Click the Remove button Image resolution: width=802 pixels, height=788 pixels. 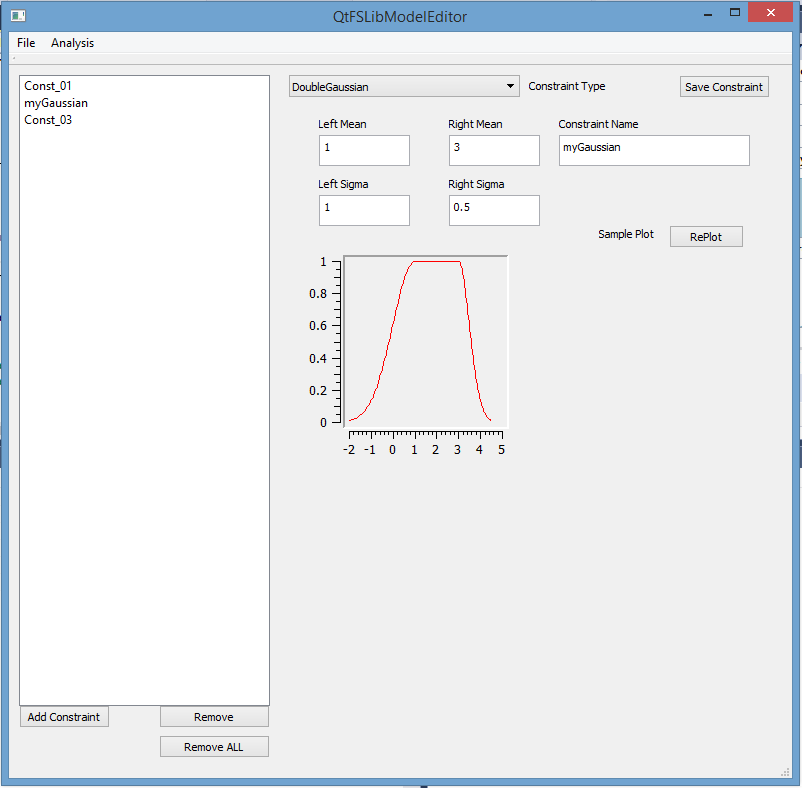click(x=214, y=717)
